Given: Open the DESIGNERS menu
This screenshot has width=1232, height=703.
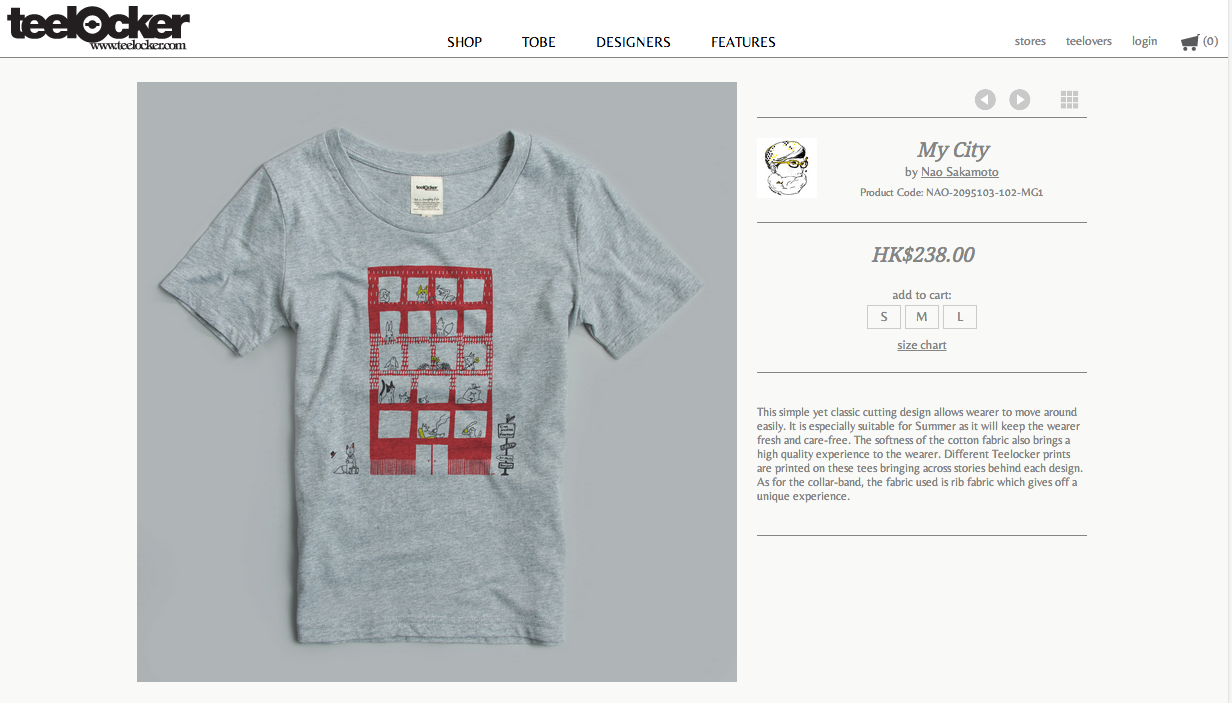Looking at the screenshot, I should point(633,42).
